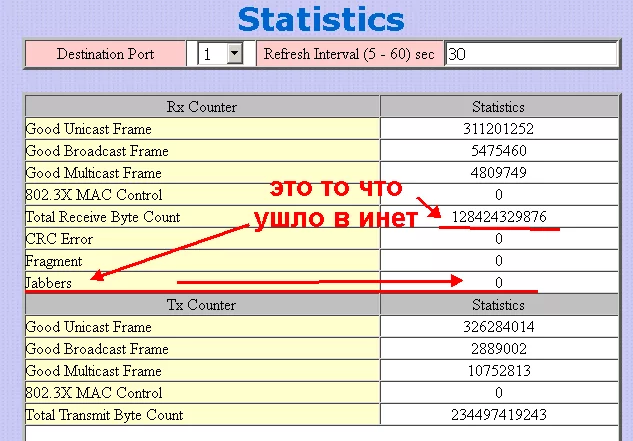Viewport: 633px width, 441px height.
Task: Click the Tx Good Broadcast Frame label
Action: (97, 349)
